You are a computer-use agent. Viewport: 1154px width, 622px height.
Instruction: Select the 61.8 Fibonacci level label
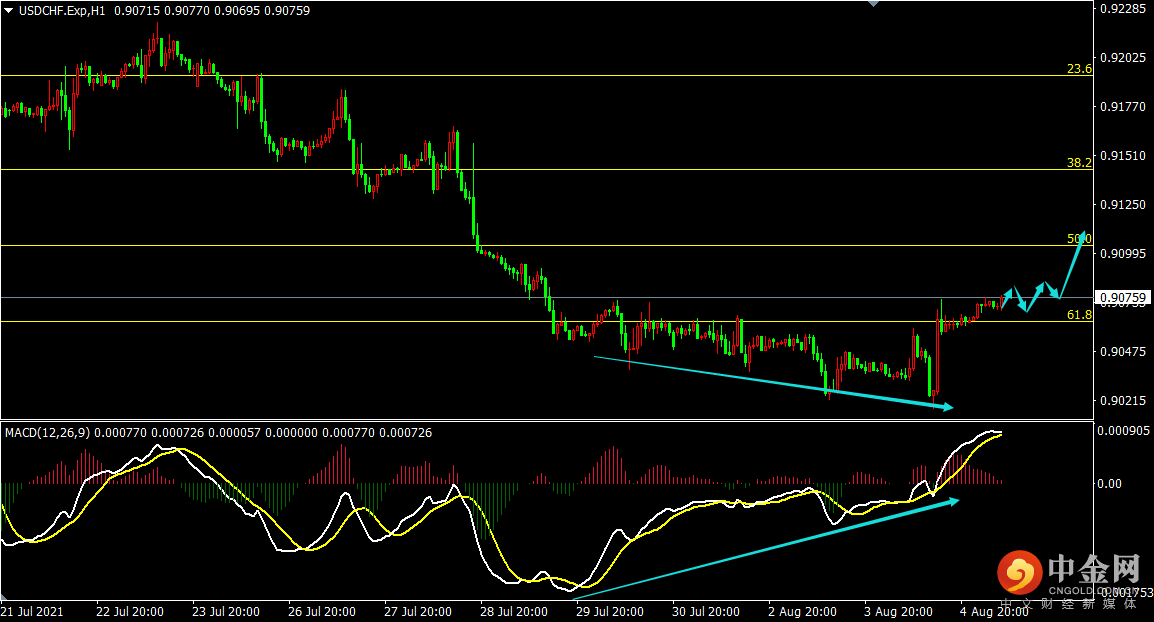click(1079, 315)
